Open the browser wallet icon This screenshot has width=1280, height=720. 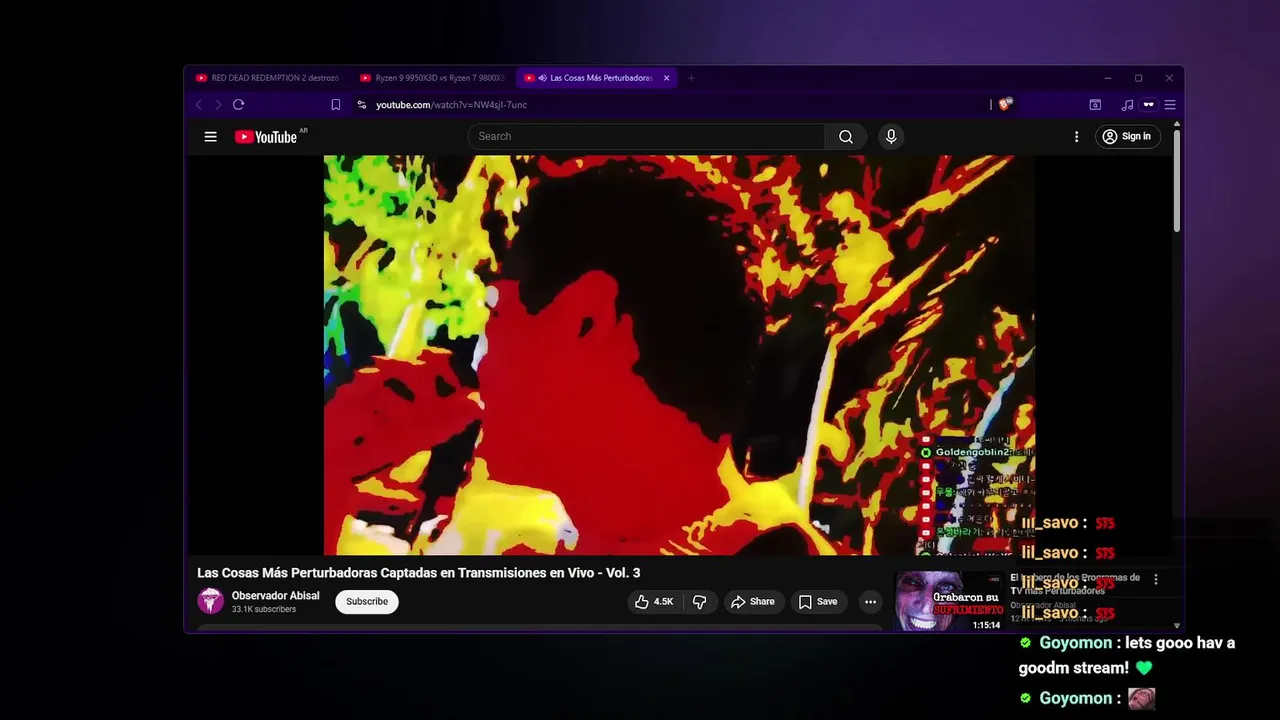pos(1095,105)
